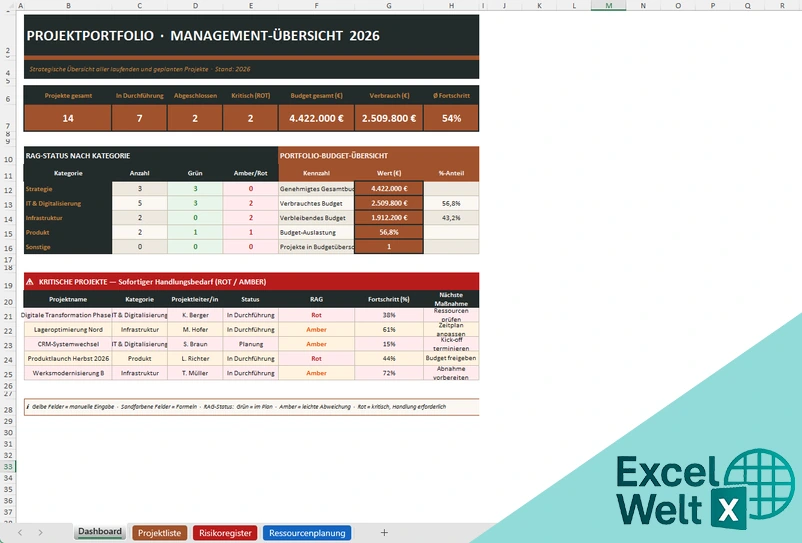The height and width of the screenshot is (543, 802).
Task: Select the Ø Fortschritt value 54%
Action: [451, 118]
